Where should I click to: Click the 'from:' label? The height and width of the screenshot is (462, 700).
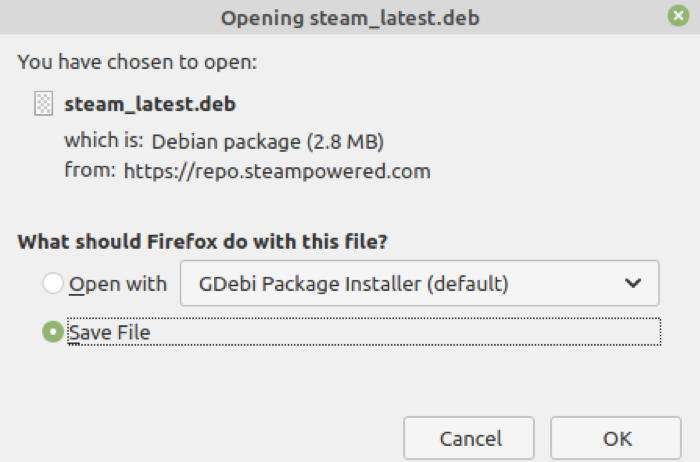point(90,171)
